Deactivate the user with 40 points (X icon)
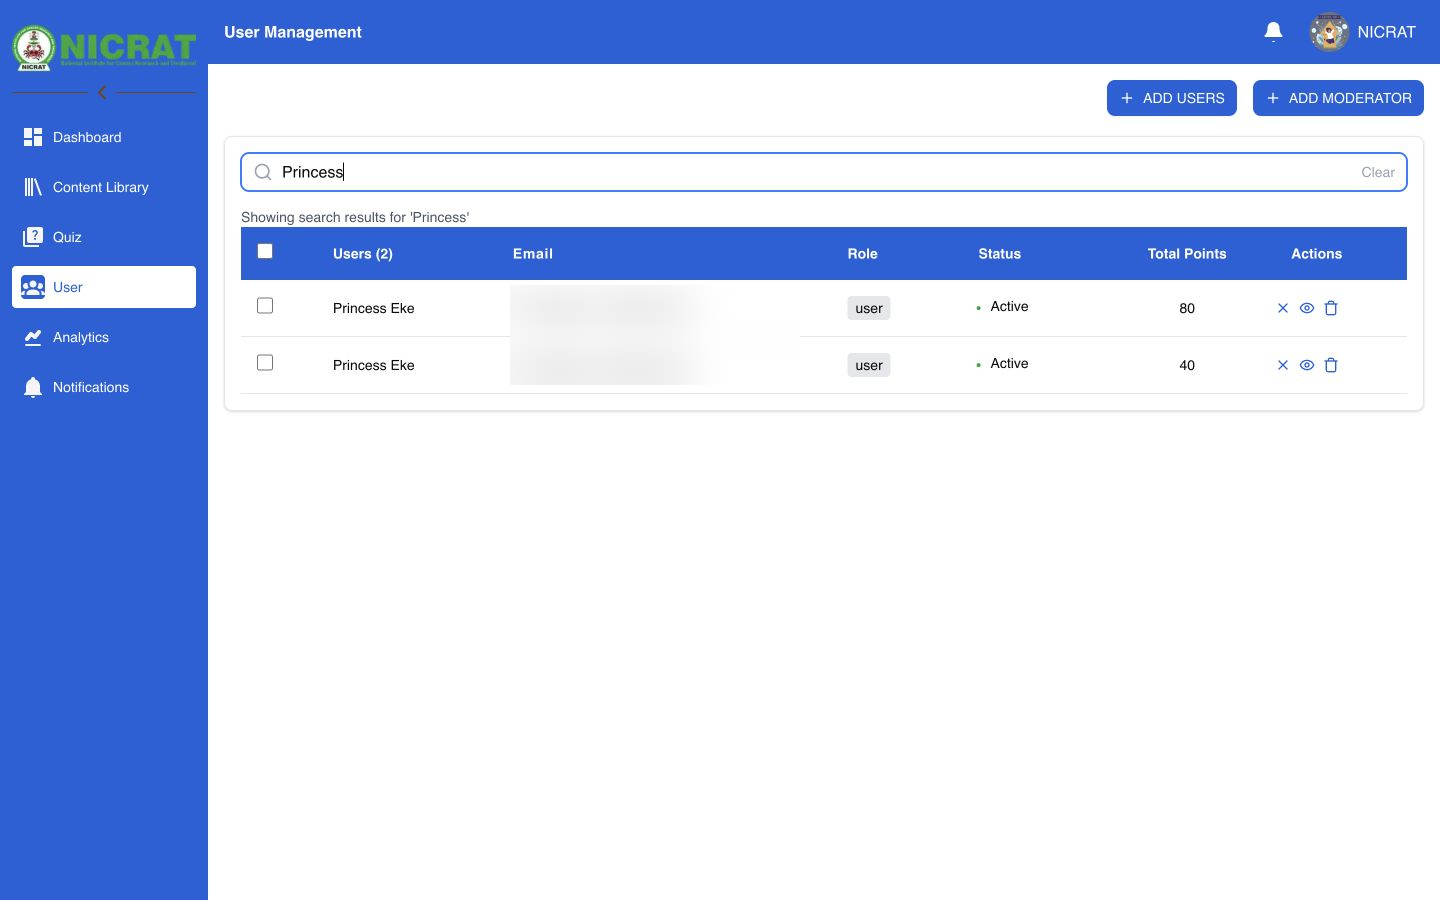Viewport: 1440px width, 900px height. [1283, 365]
